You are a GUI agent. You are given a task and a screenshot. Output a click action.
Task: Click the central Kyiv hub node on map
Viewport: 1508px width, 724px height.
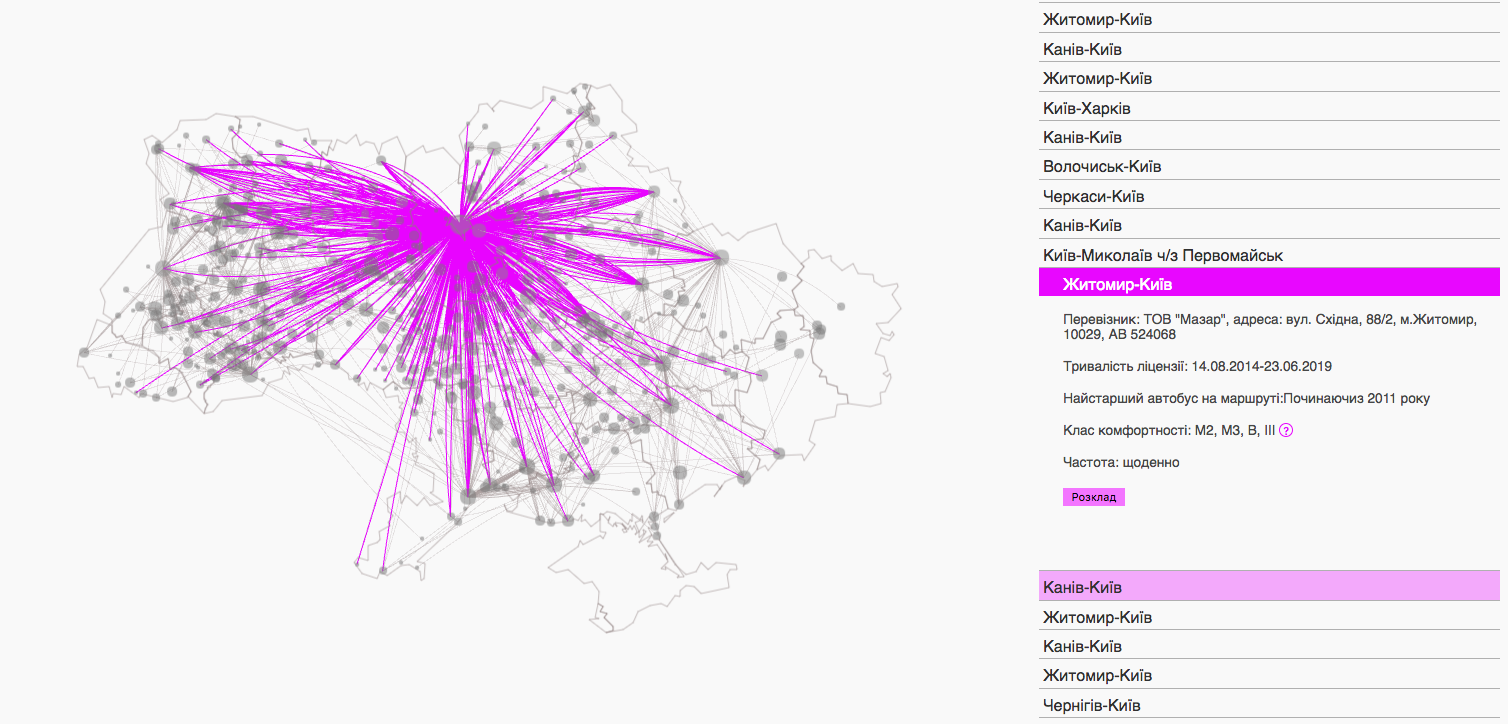click(461, 226)
